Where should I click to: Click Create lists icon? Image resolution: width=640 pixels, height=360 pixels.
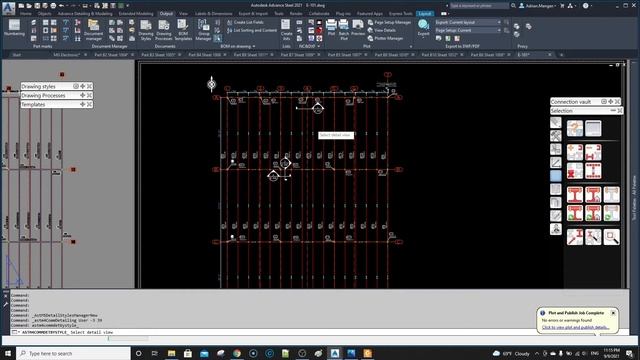287,30
